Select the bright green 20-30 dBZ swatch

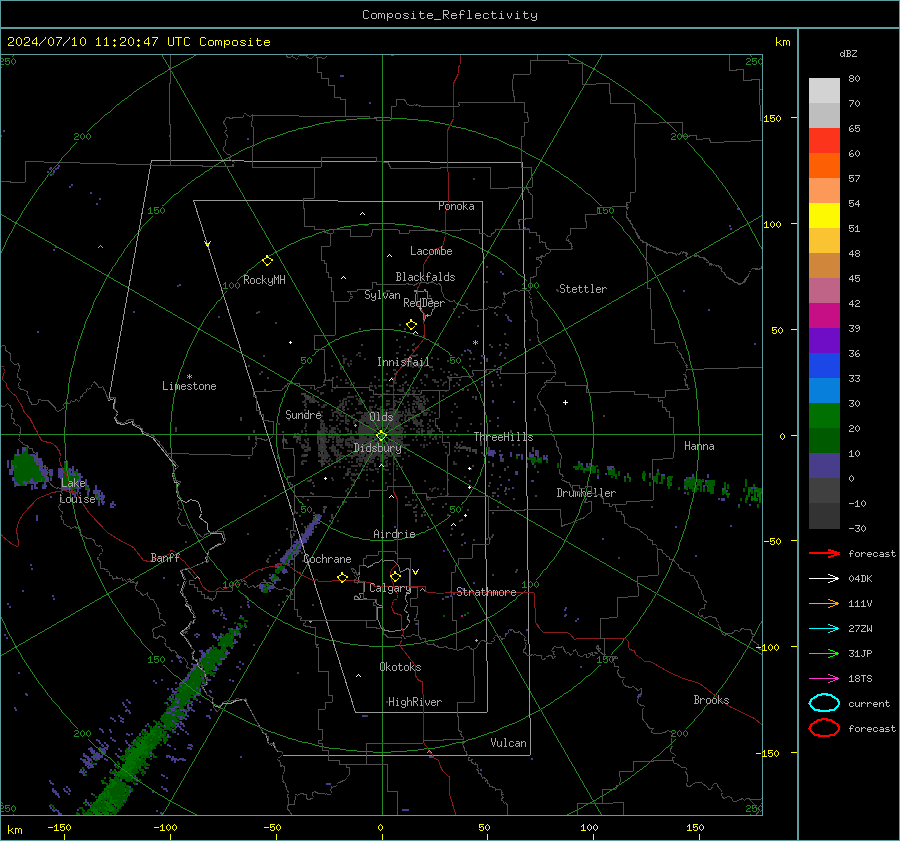coord(824,416)
